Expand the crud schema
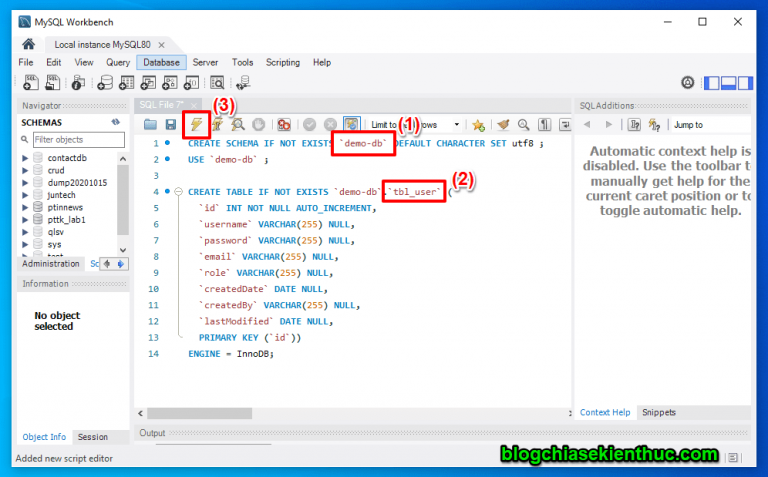The height and width of the screenshot is (477, 768). [x=25, y=170]
